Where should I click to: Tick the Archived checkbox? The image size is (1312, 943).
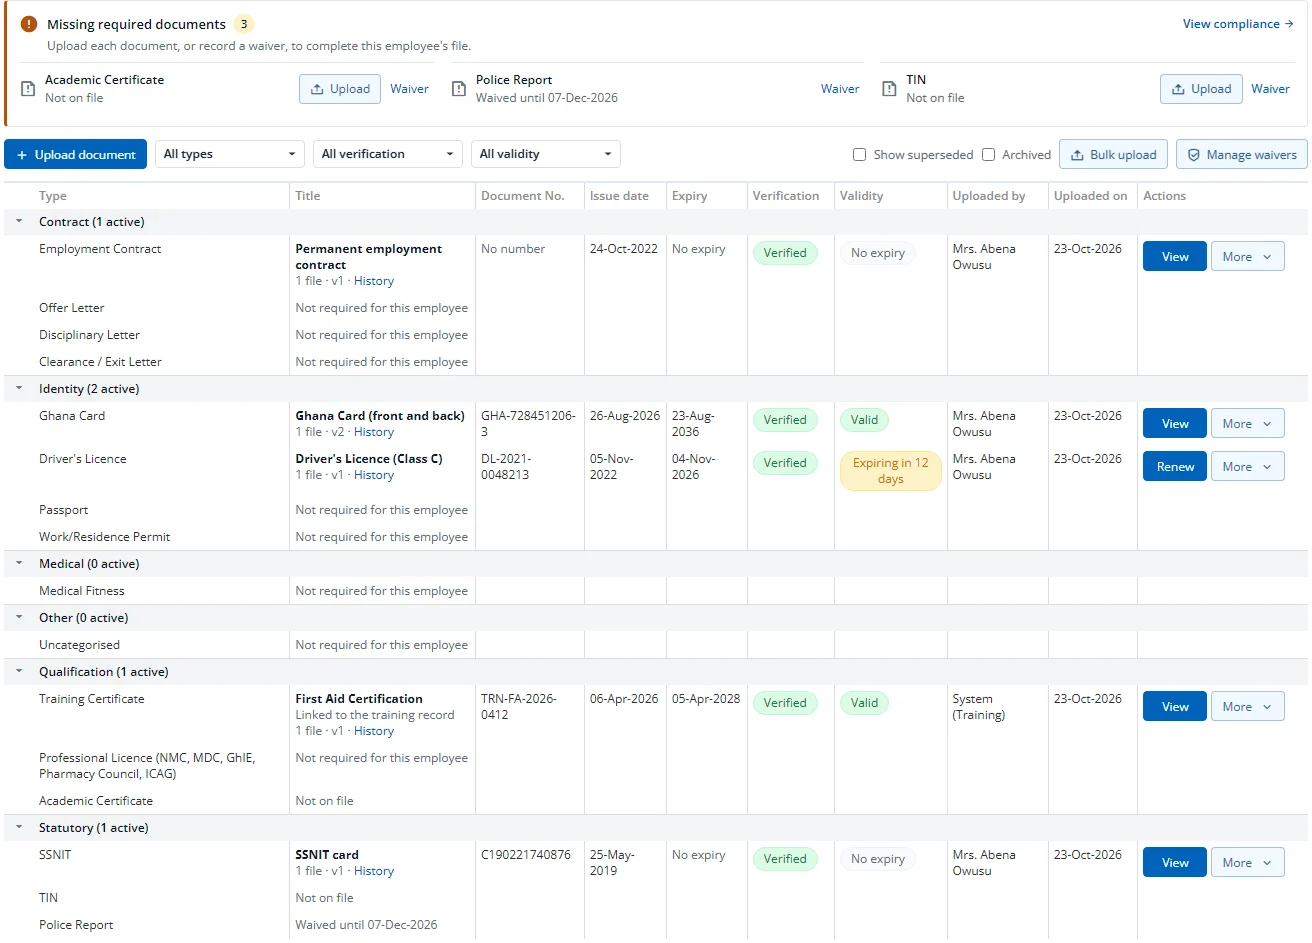click(x=988, y=155)
